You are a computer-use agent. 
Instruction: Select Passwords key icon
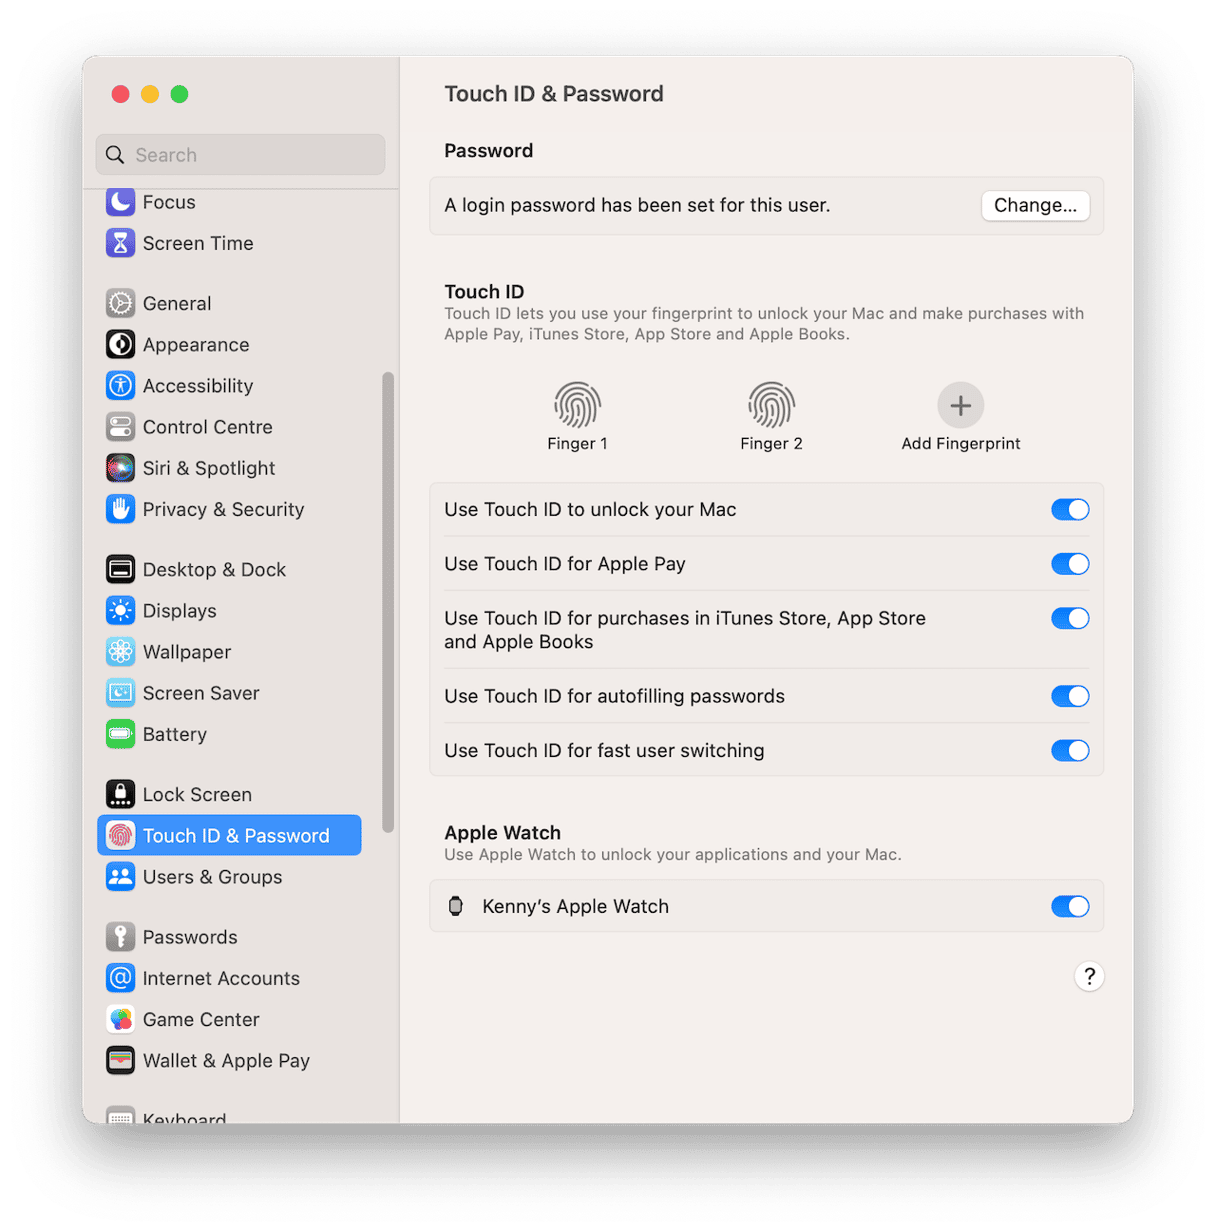pyautogui.click(x=120, y=937)
